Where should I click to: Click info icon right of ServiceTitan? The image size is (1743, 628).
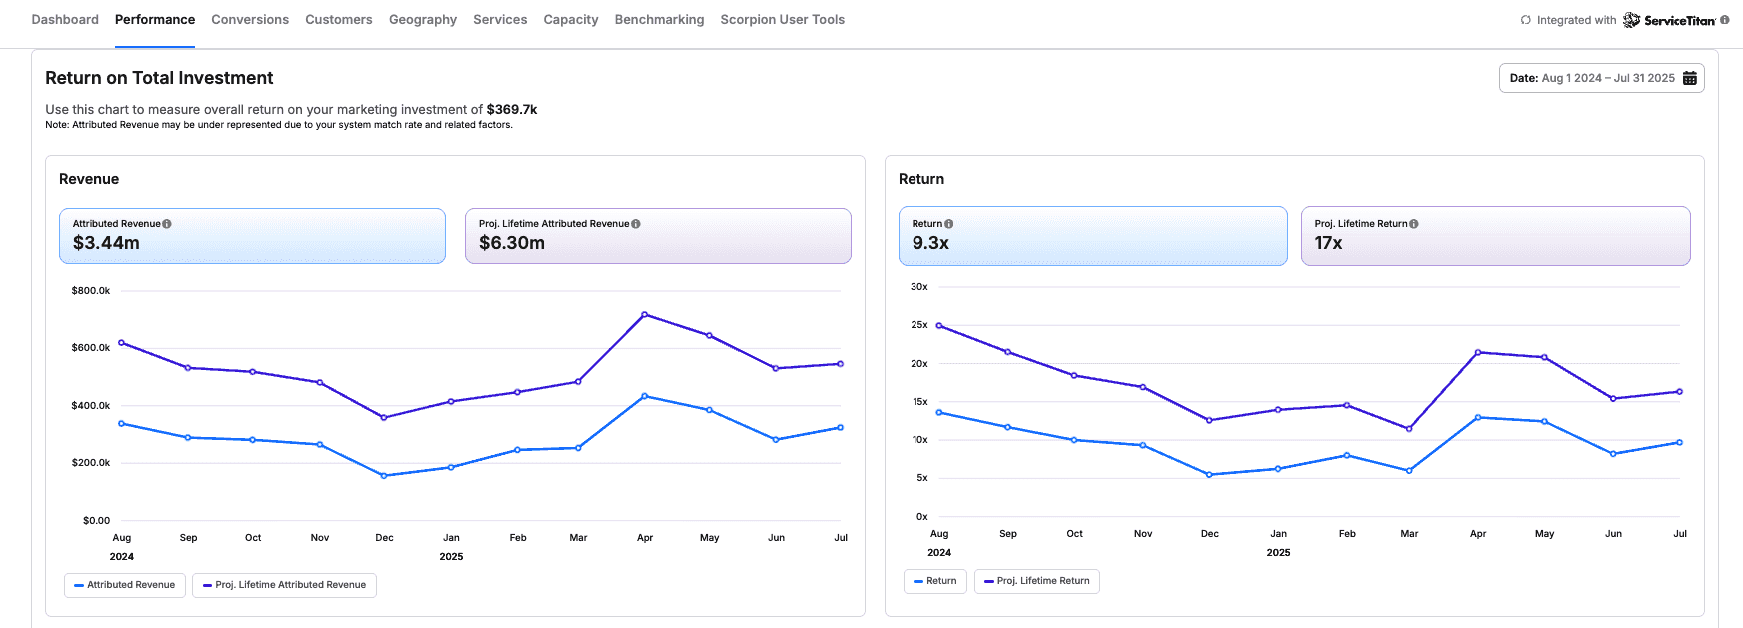point(1725,20)
